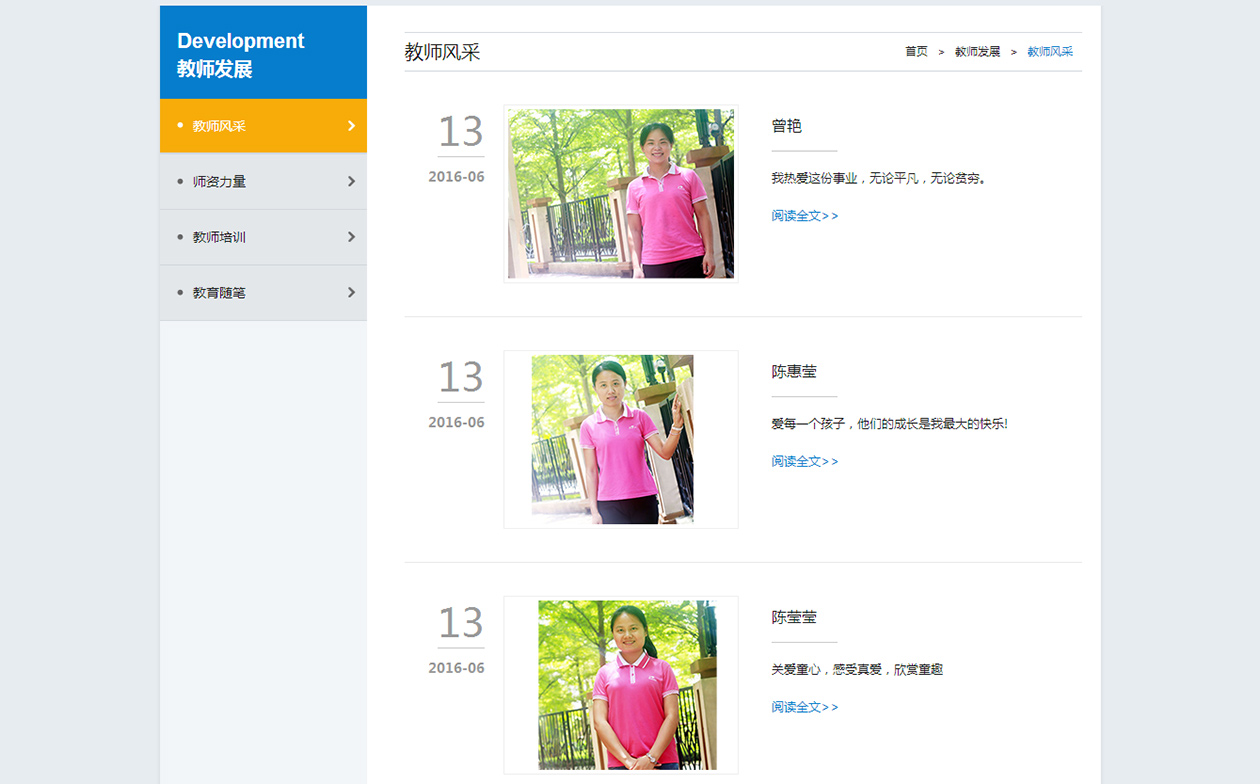1260x784 pixels.
Task: Click the 2016-06 date beside 陈惠莹's photo
Action: click(456, 423)
